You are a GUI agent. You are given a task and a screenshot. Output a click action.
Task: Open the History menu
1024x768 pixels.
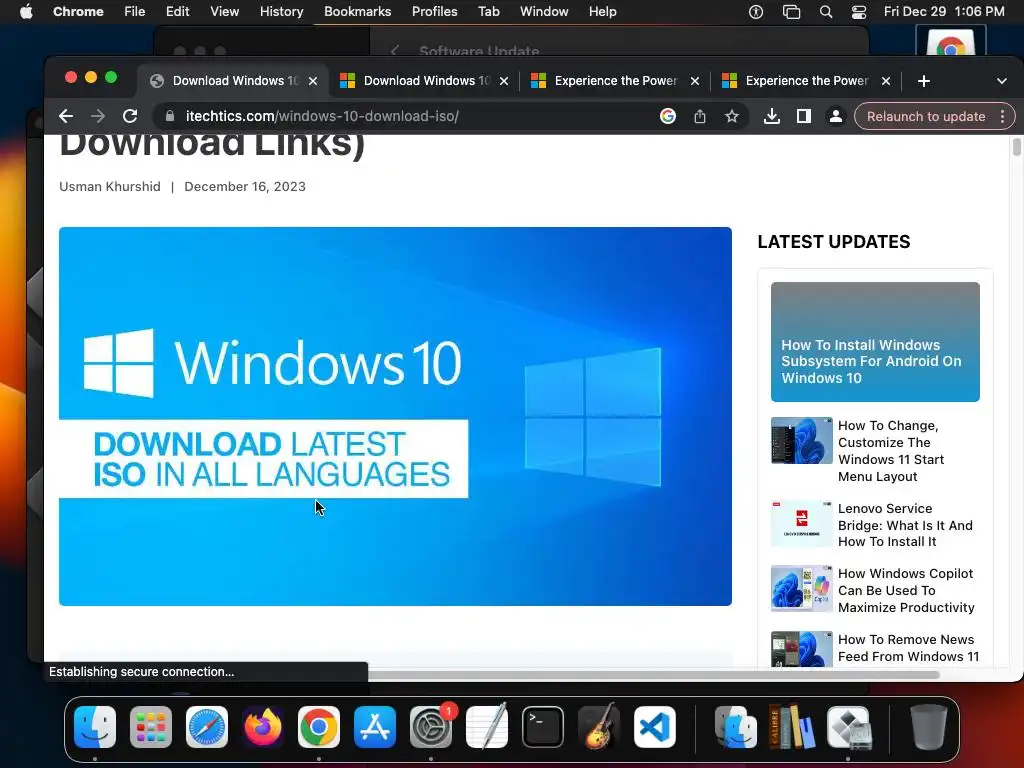click(x=281, y=12)
